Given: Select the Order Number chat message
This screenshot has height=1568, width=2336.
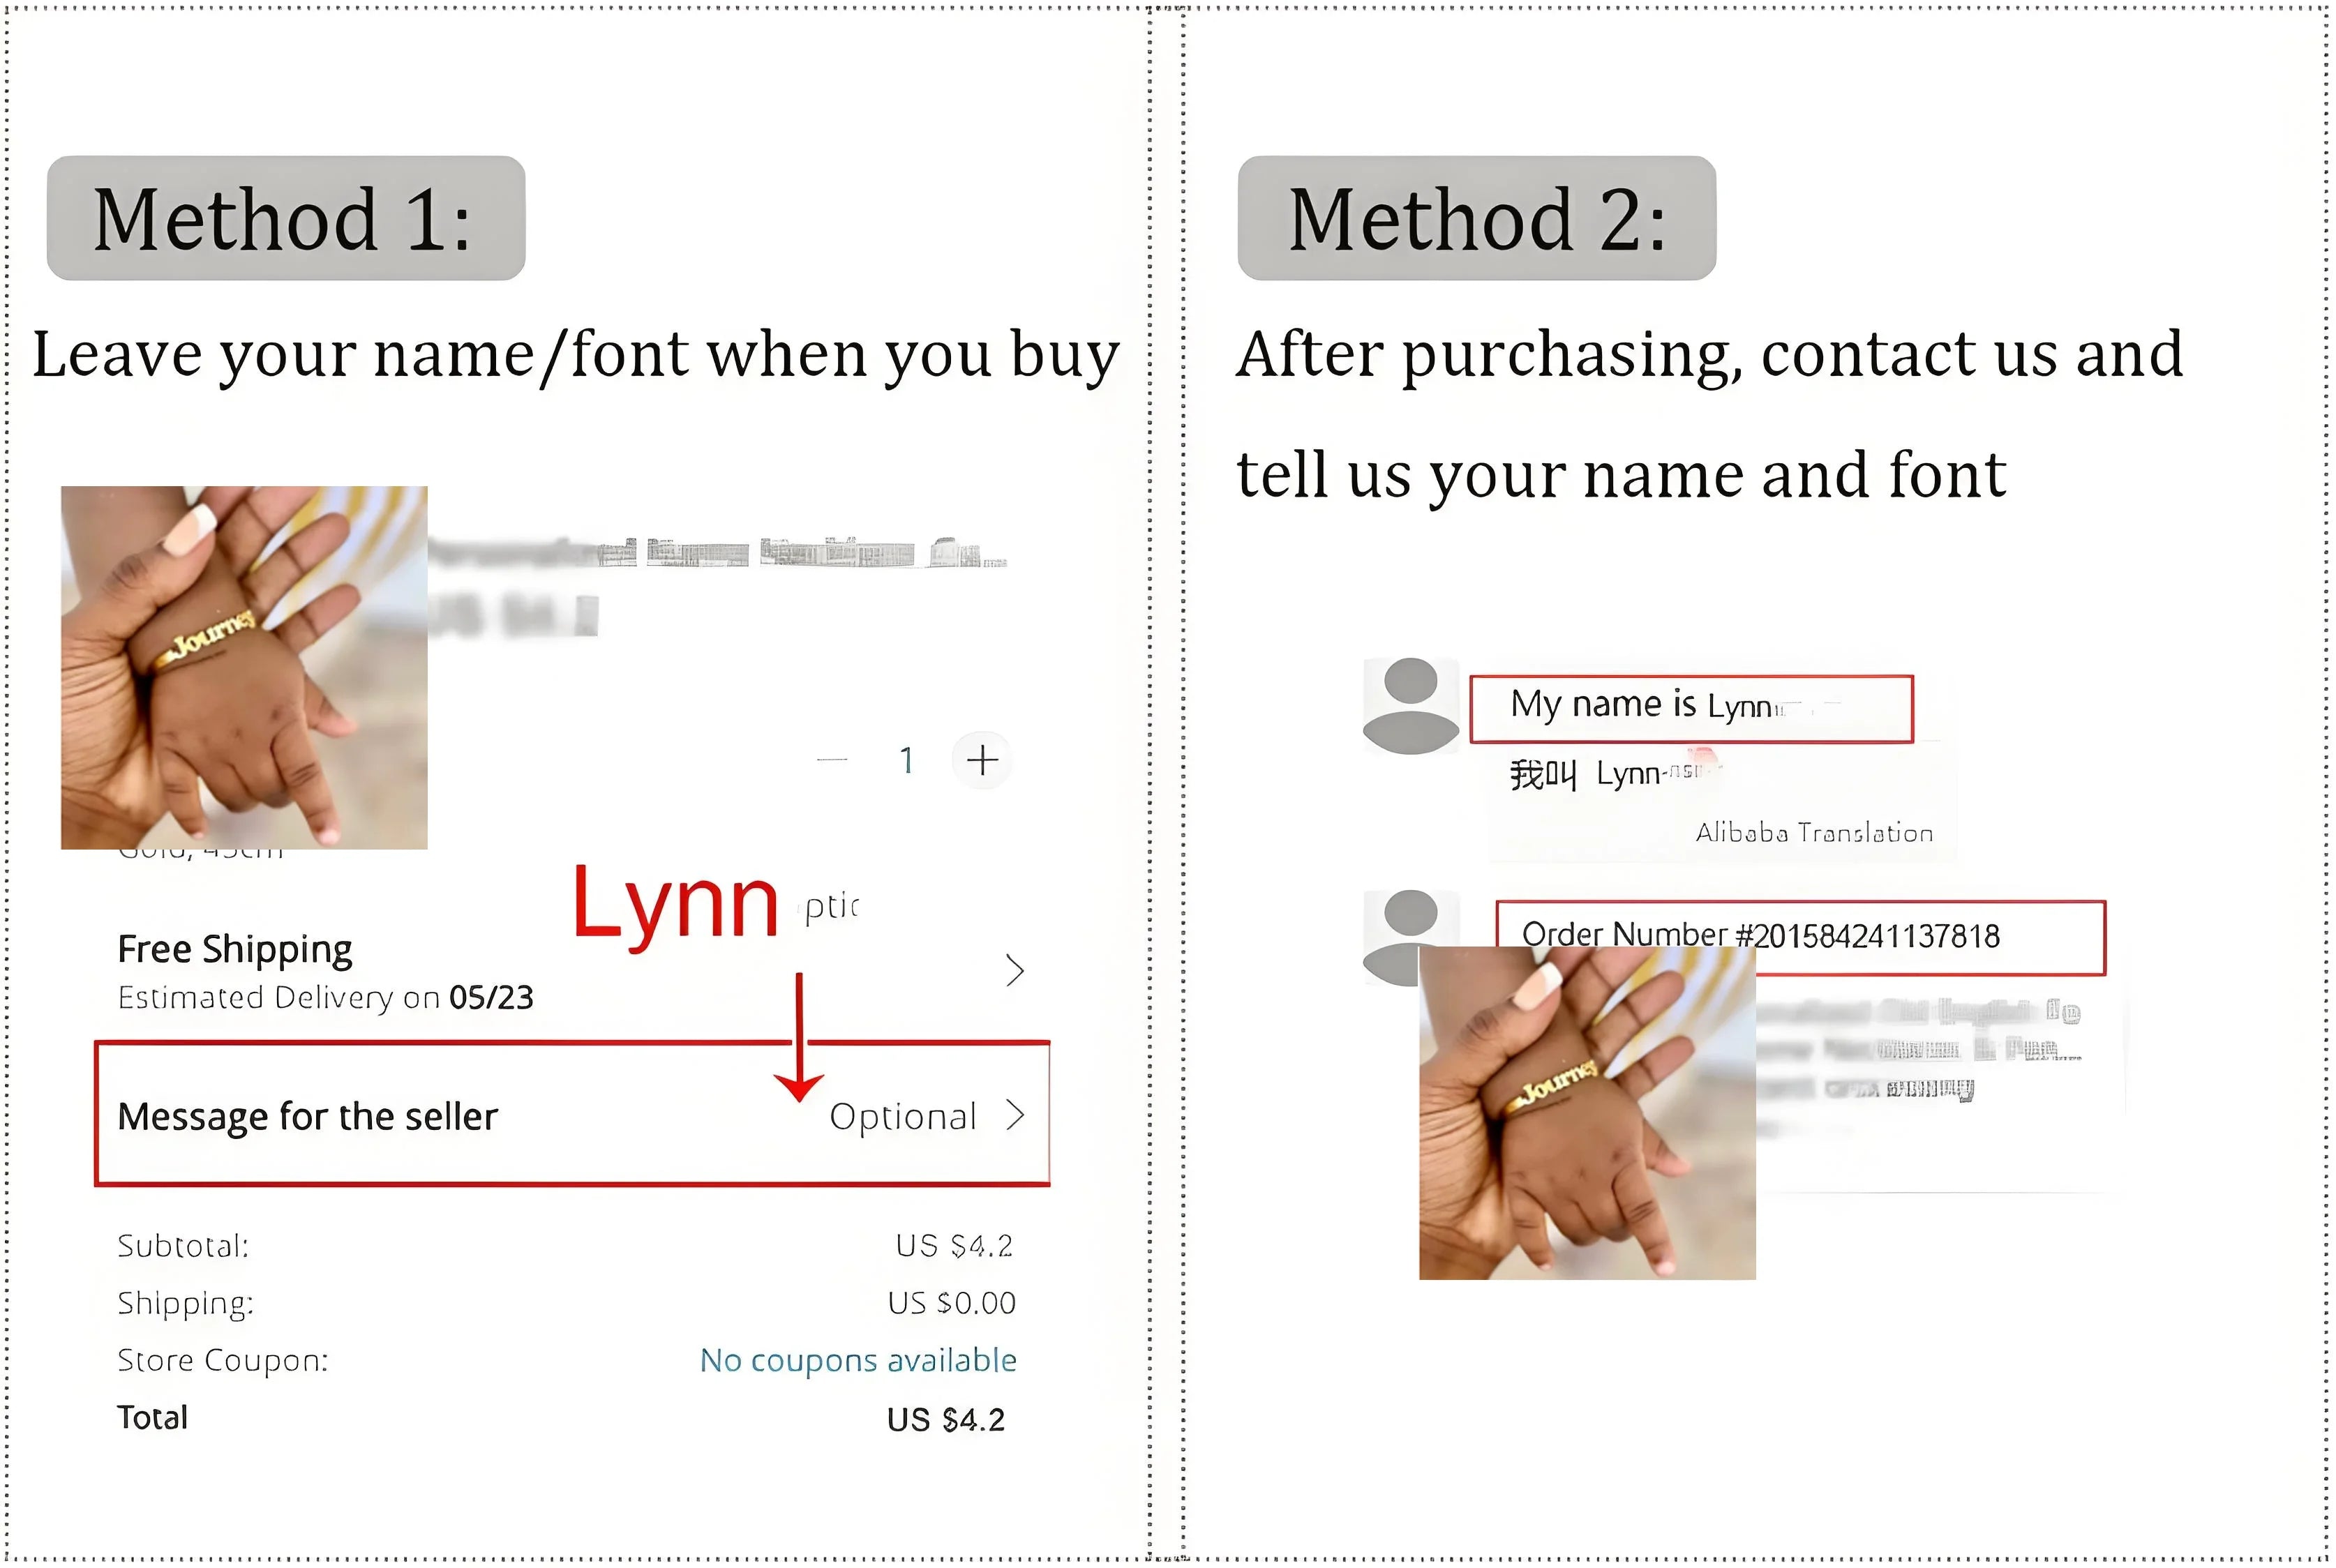Looking at the screenshot, I should click(1800, 937).
